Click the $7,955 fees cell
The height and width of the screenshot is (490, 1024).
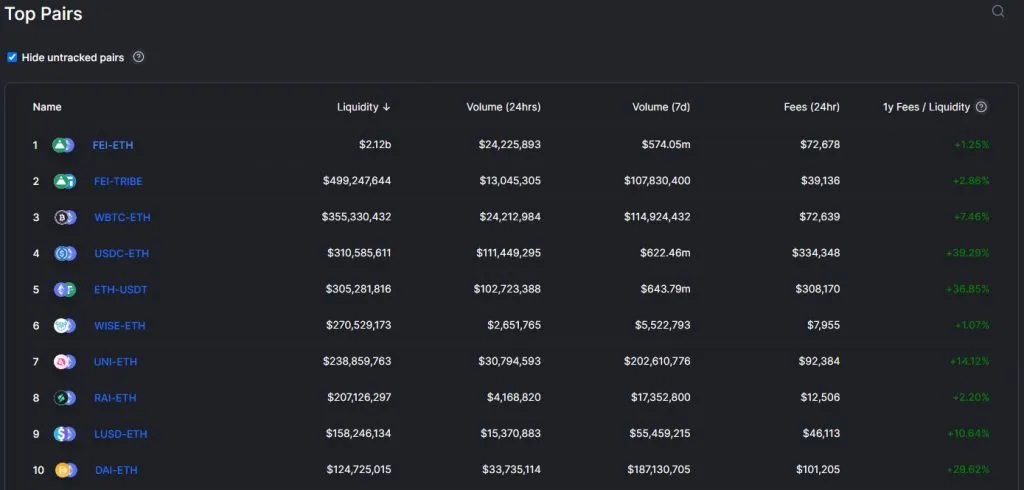point(822,325)
